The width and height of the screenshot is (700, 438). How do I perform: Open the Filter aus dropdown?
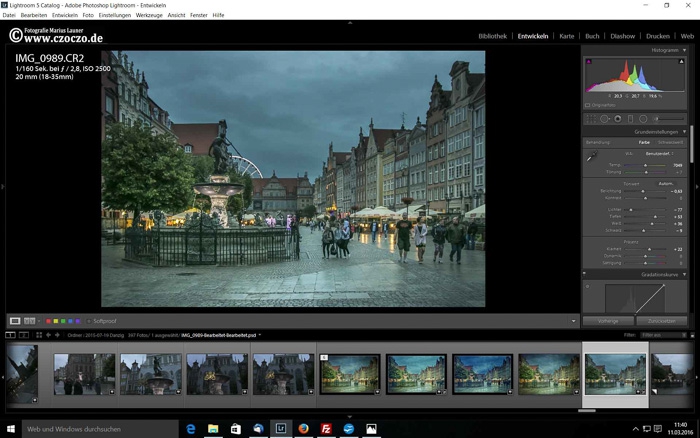tap(662, 335)
